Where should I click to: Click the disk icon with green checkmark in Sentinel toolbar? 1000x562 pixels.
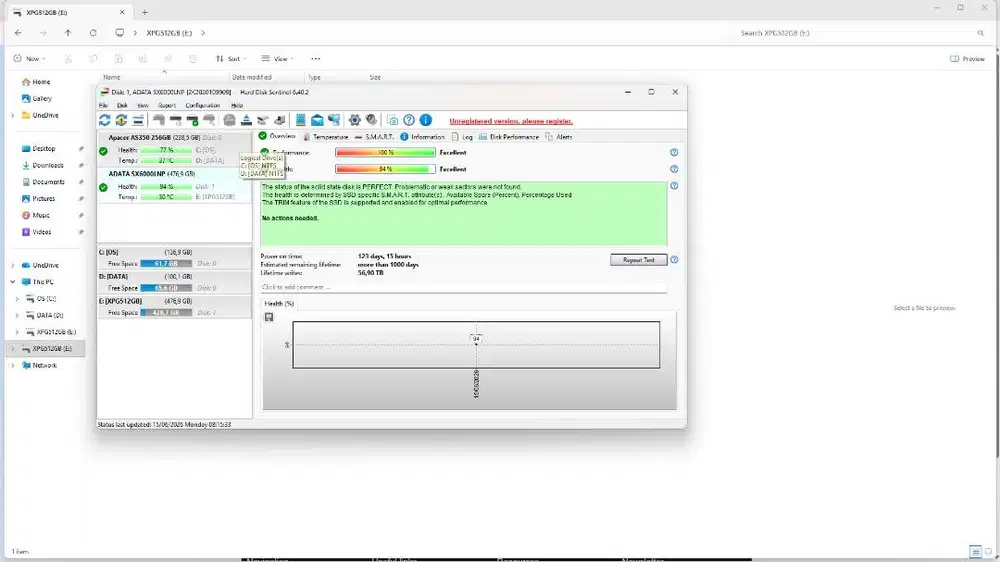[192, 120]
